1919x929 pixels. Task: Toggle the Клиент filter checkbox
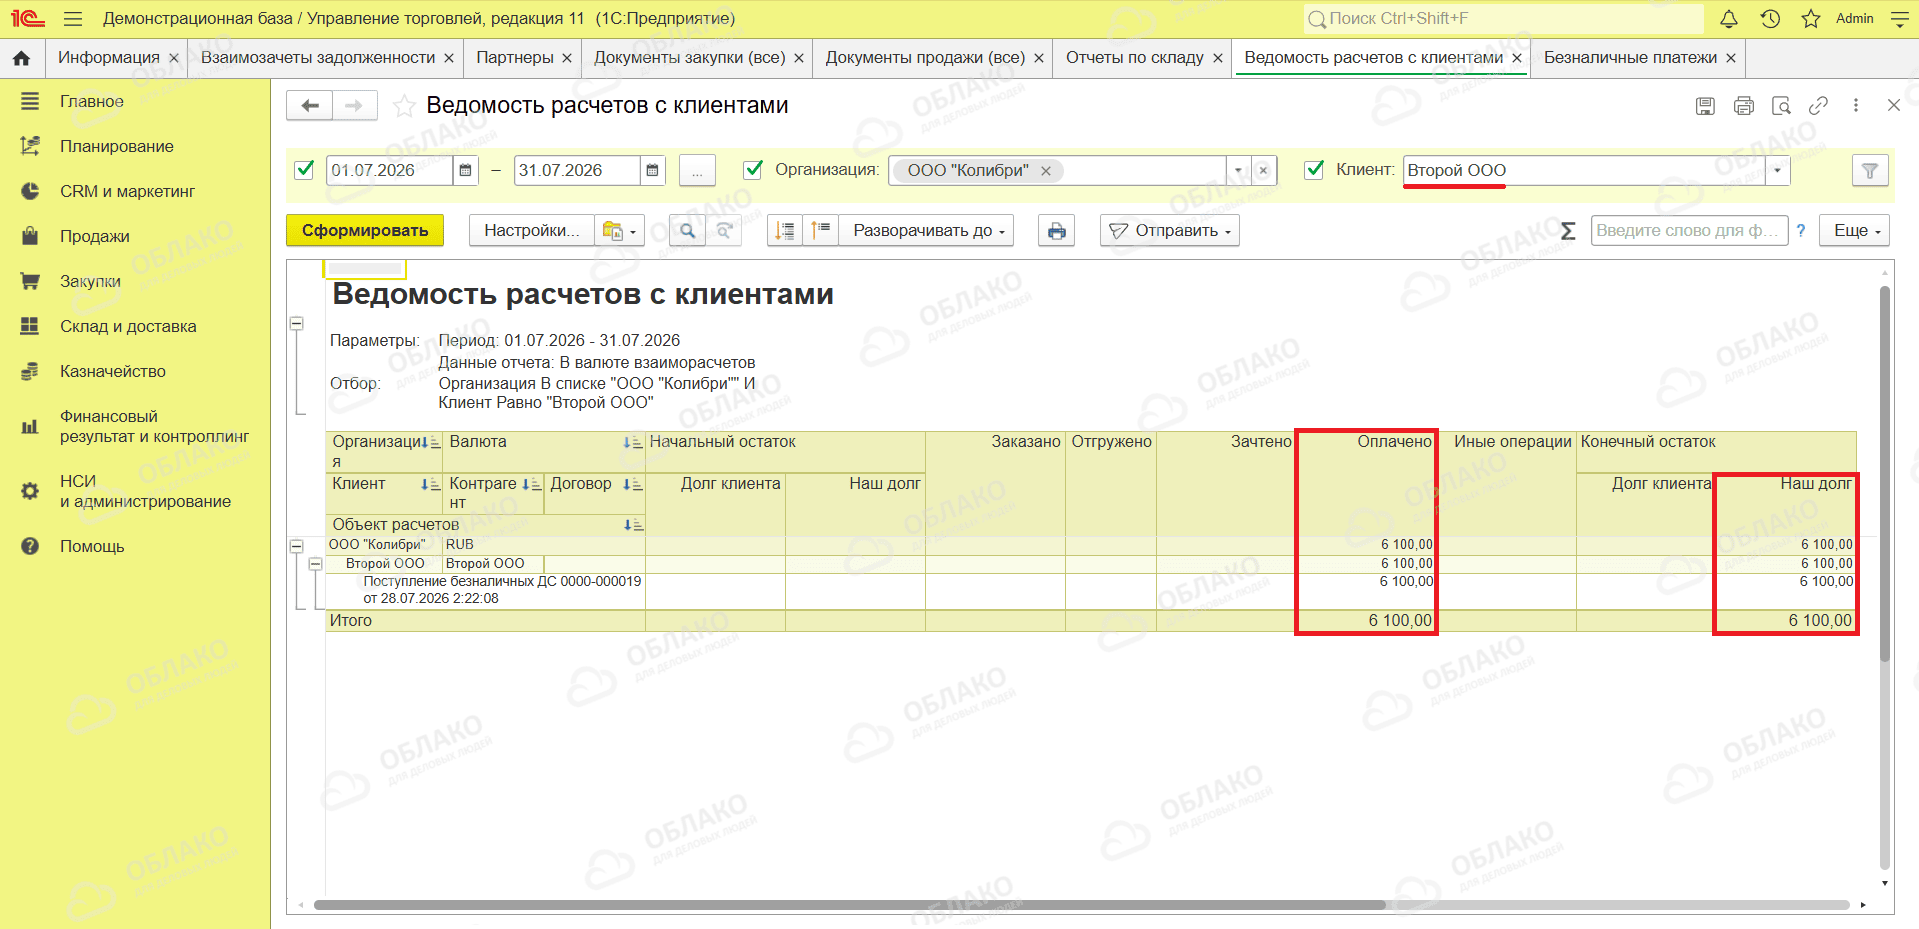[1315, 170]
